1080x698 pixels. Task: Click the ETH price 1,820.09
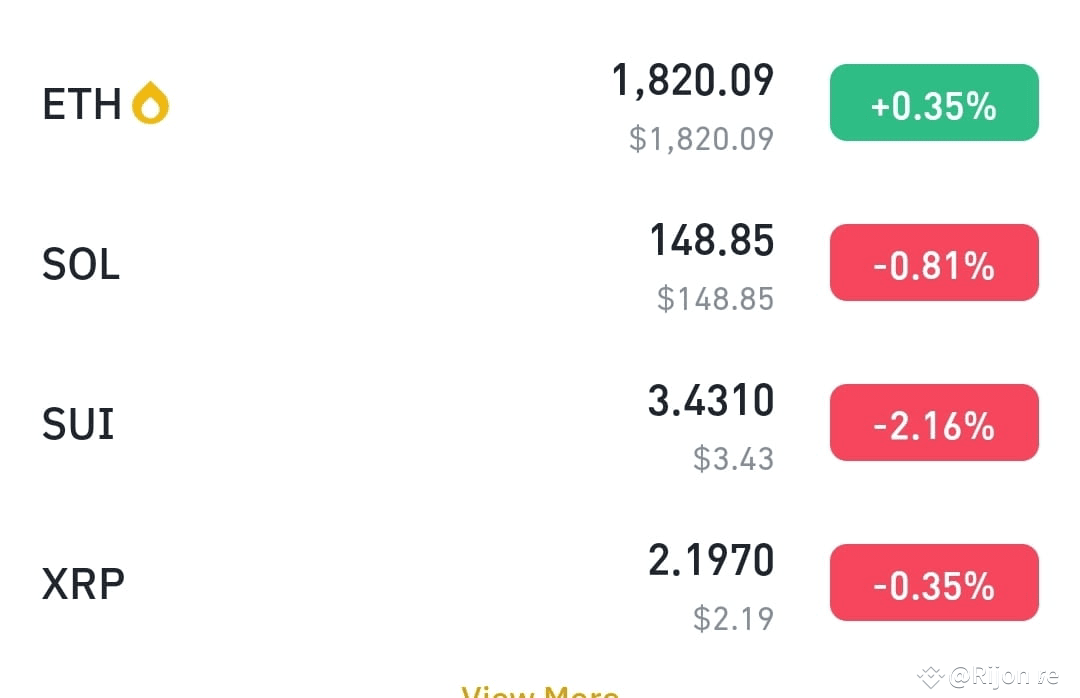(693, 81)
